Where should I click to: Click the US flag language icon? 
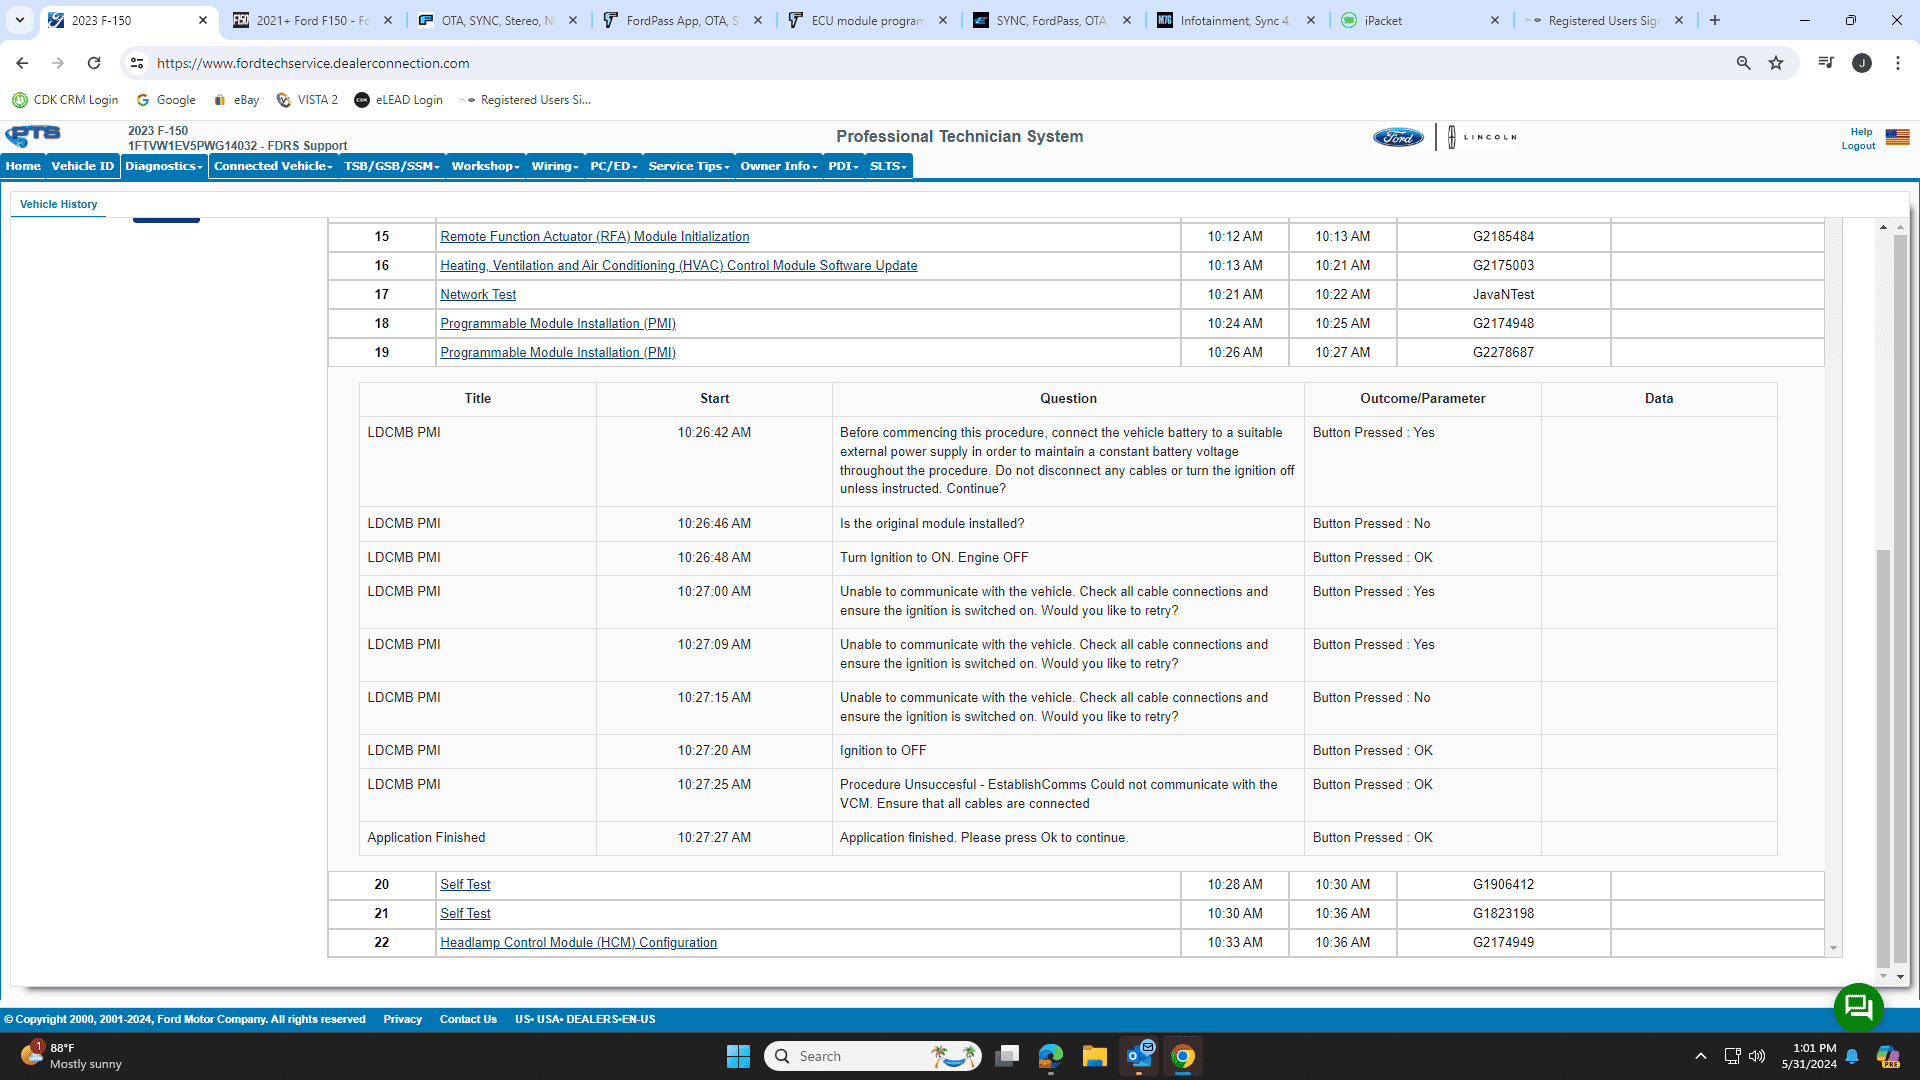[1897, 137]
